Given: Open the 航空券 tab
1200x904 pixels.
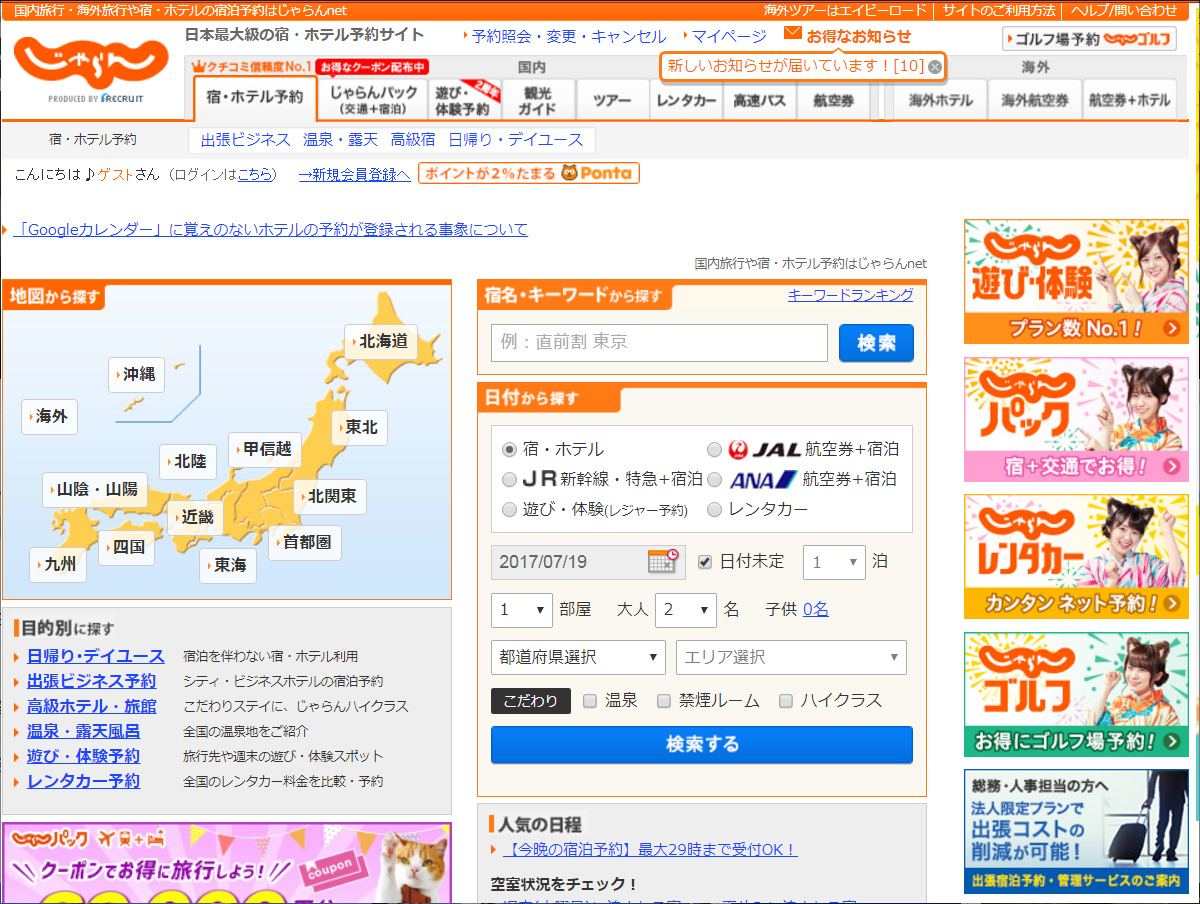Looking at the screenshot, I should (x=834, y=100).
